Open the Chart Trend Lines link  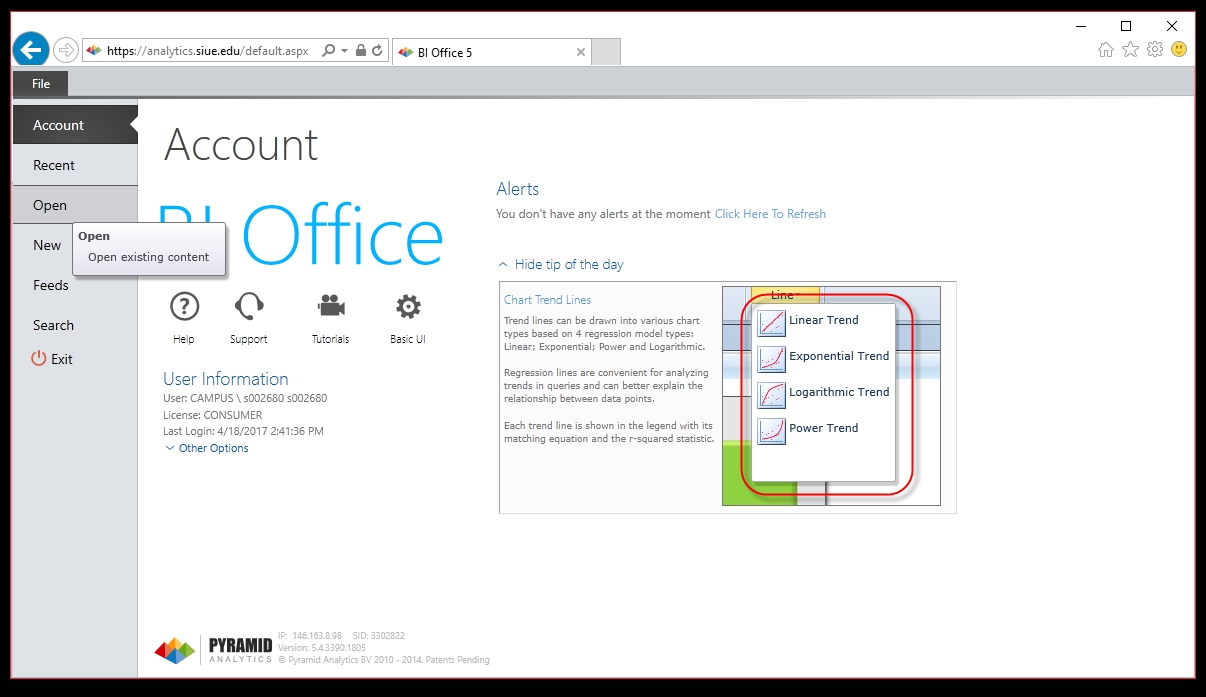pos(547,300)
